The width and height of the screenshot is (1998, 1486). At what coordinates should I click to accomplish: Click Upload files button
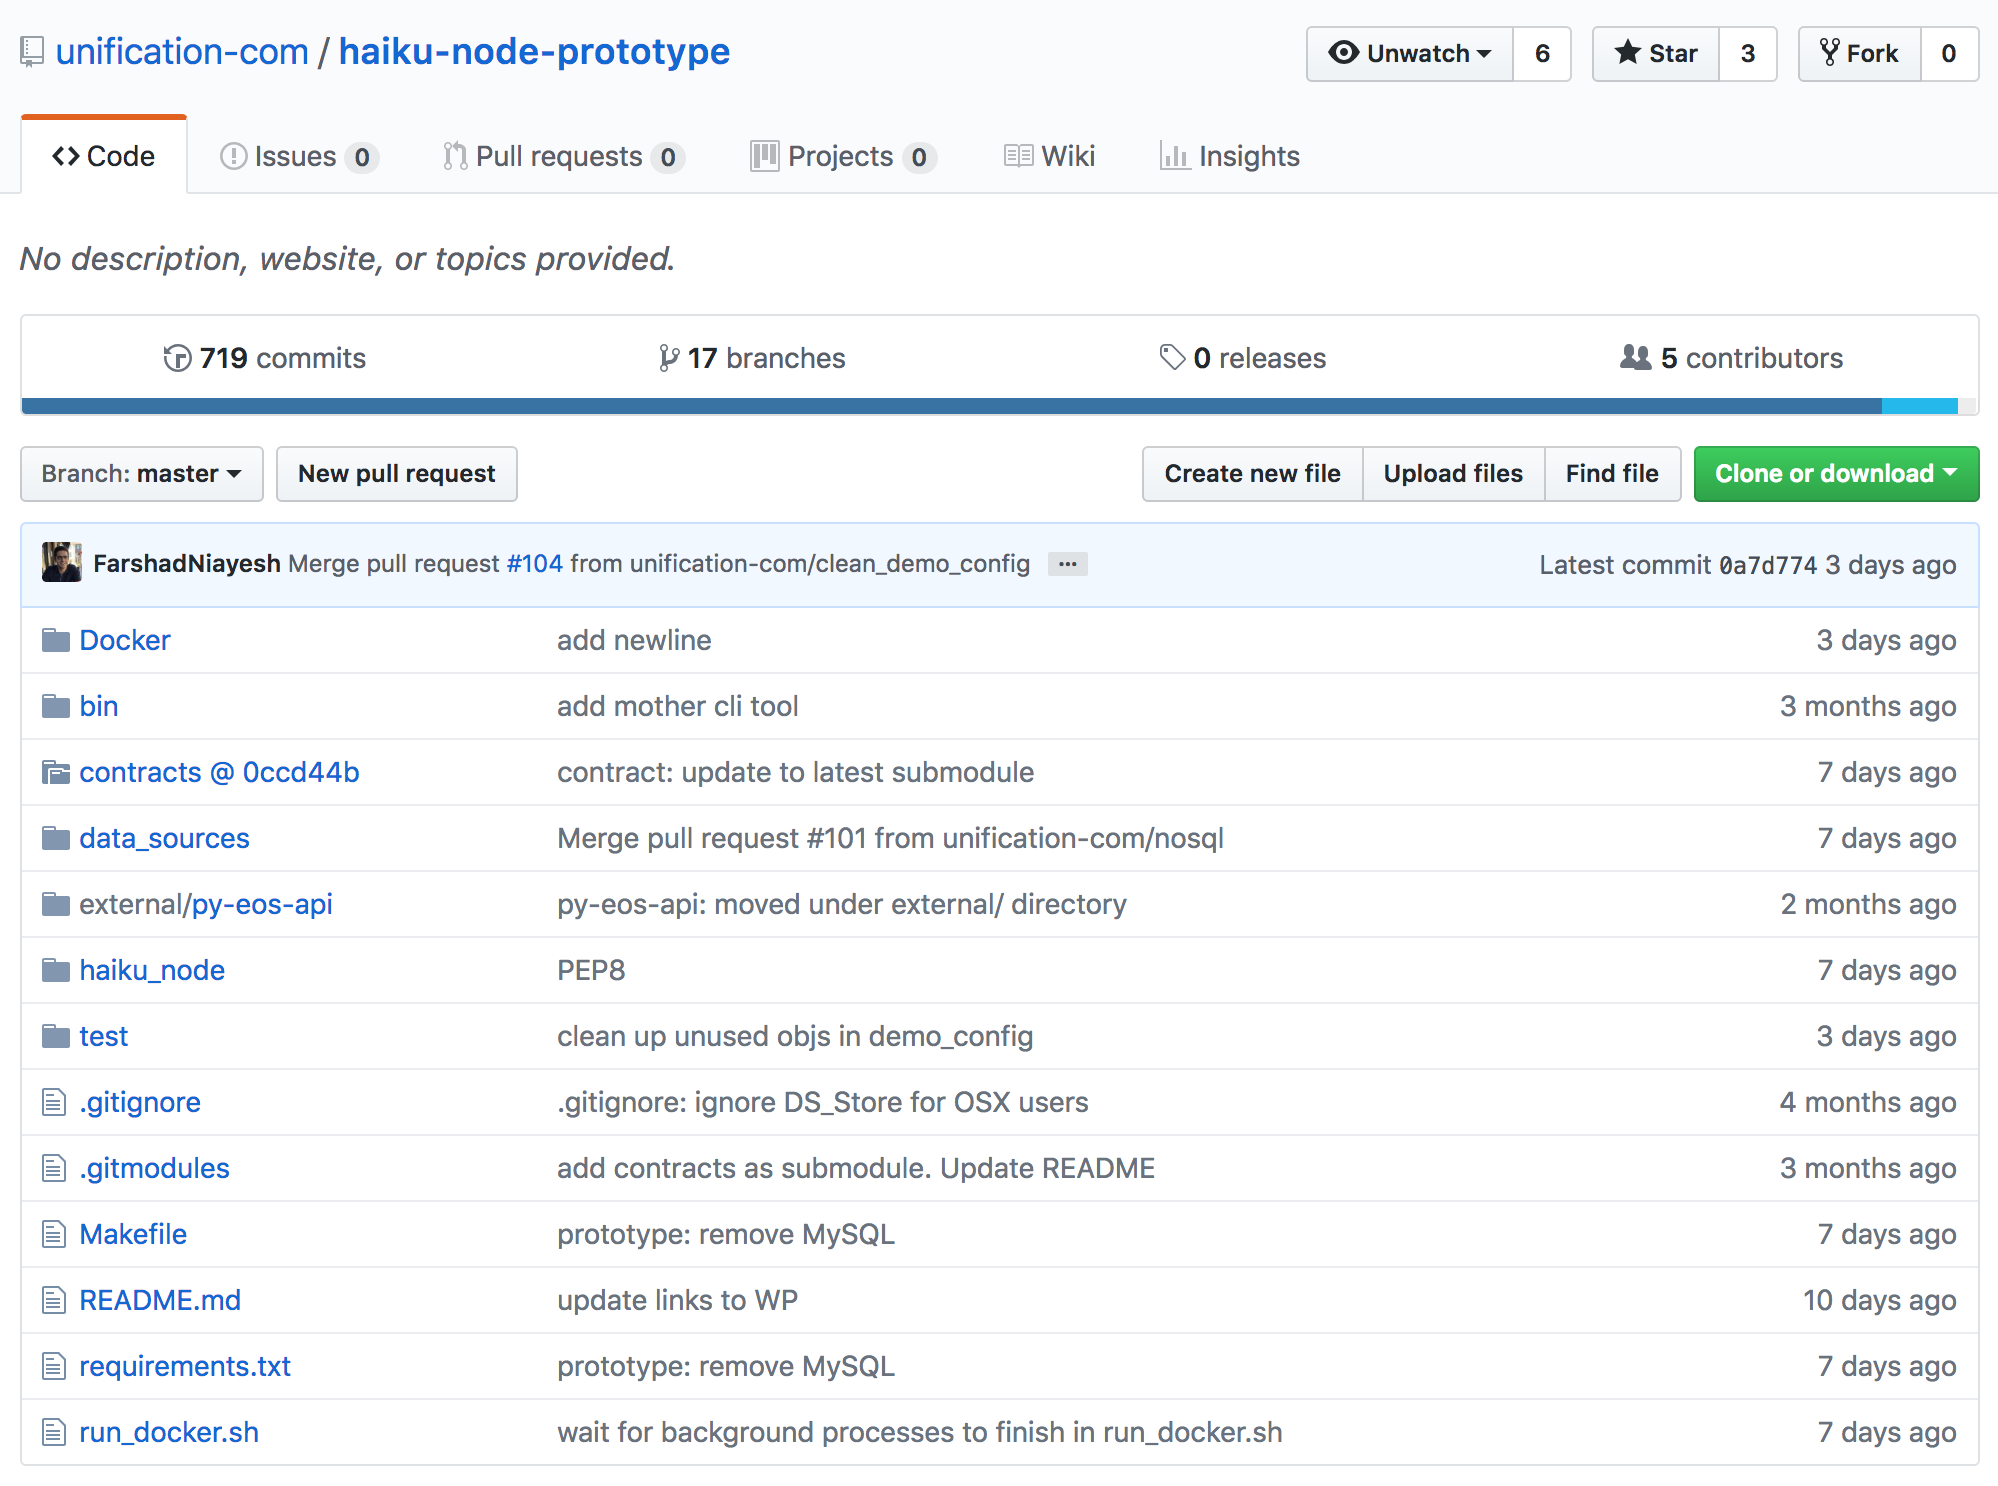(x=1454, y=474)
